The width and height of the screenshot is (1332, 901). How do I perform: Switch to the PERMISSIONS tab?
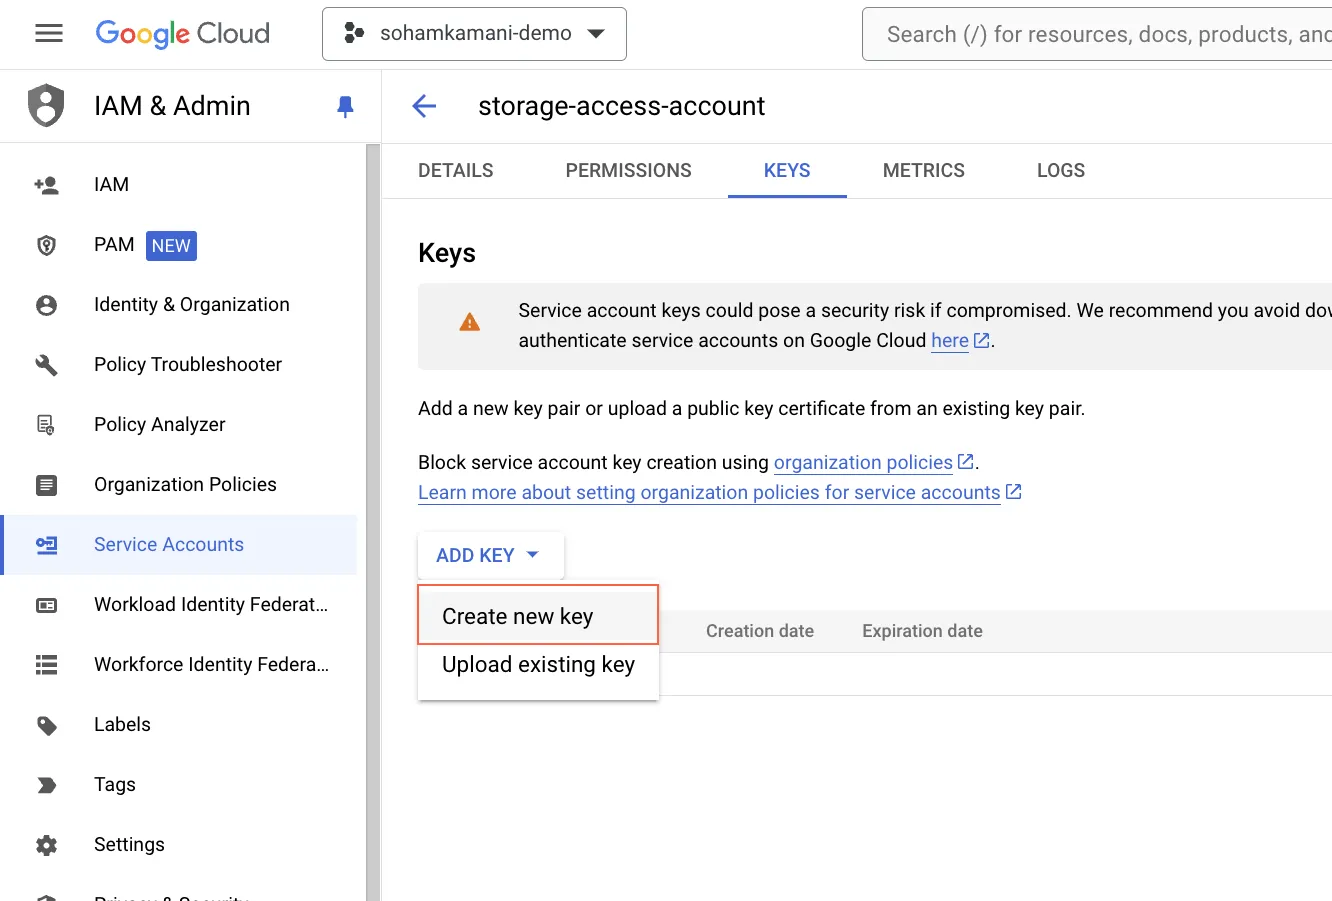(x=628, y=170)
